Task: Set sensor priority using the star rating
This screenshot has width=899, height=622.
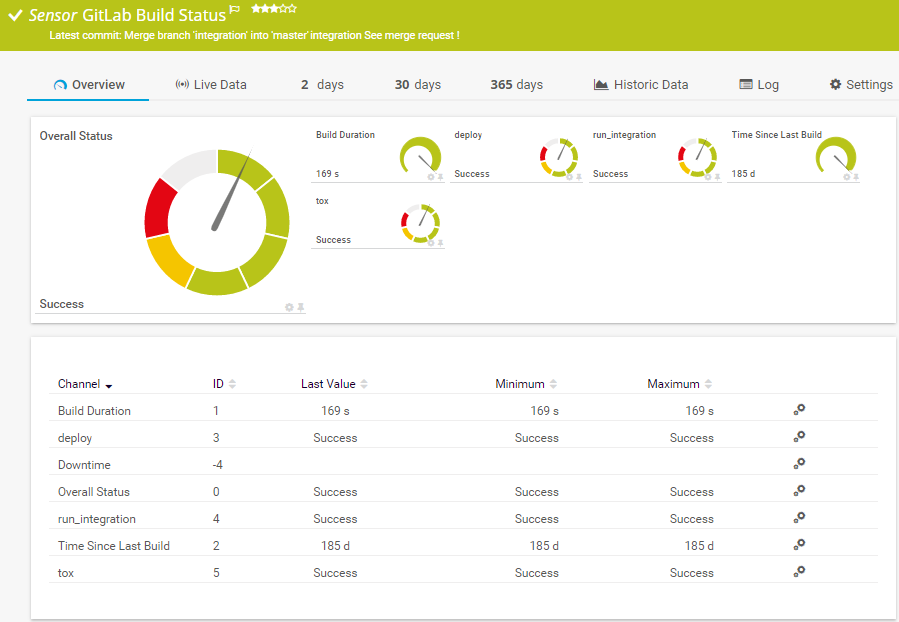Action: [x=273, y=9]
